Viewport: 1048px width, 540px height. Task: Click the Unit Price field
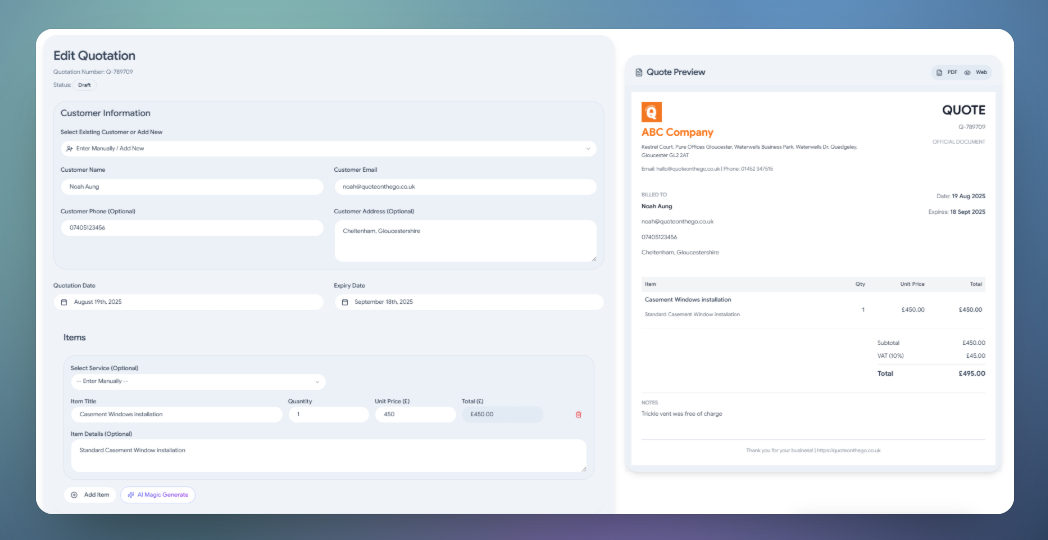pyautogui.click(x=415, y=414)
